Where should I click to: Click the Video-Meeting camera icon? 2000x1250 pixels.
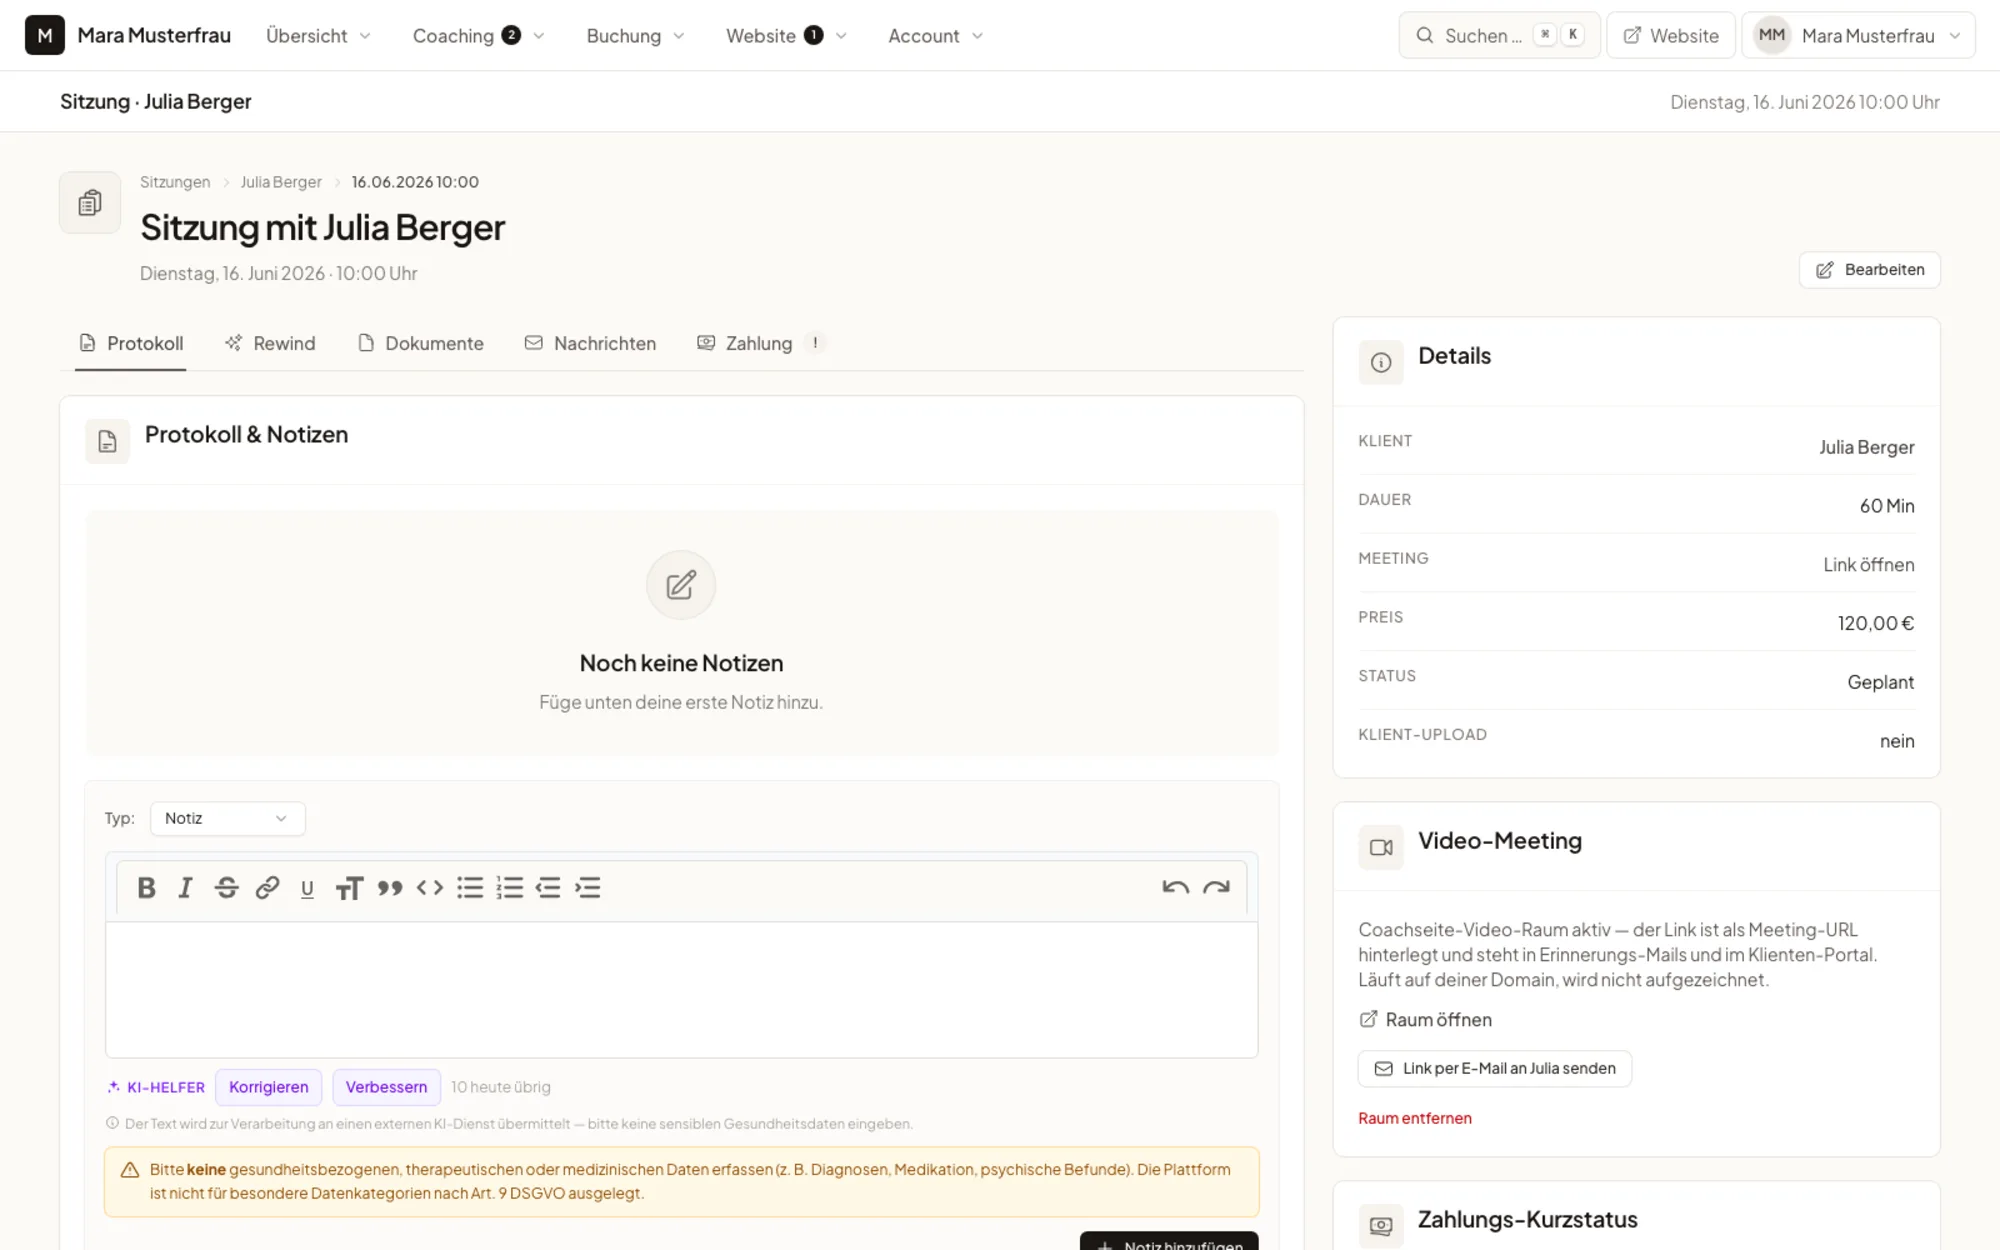click(x=1381, y=847)
